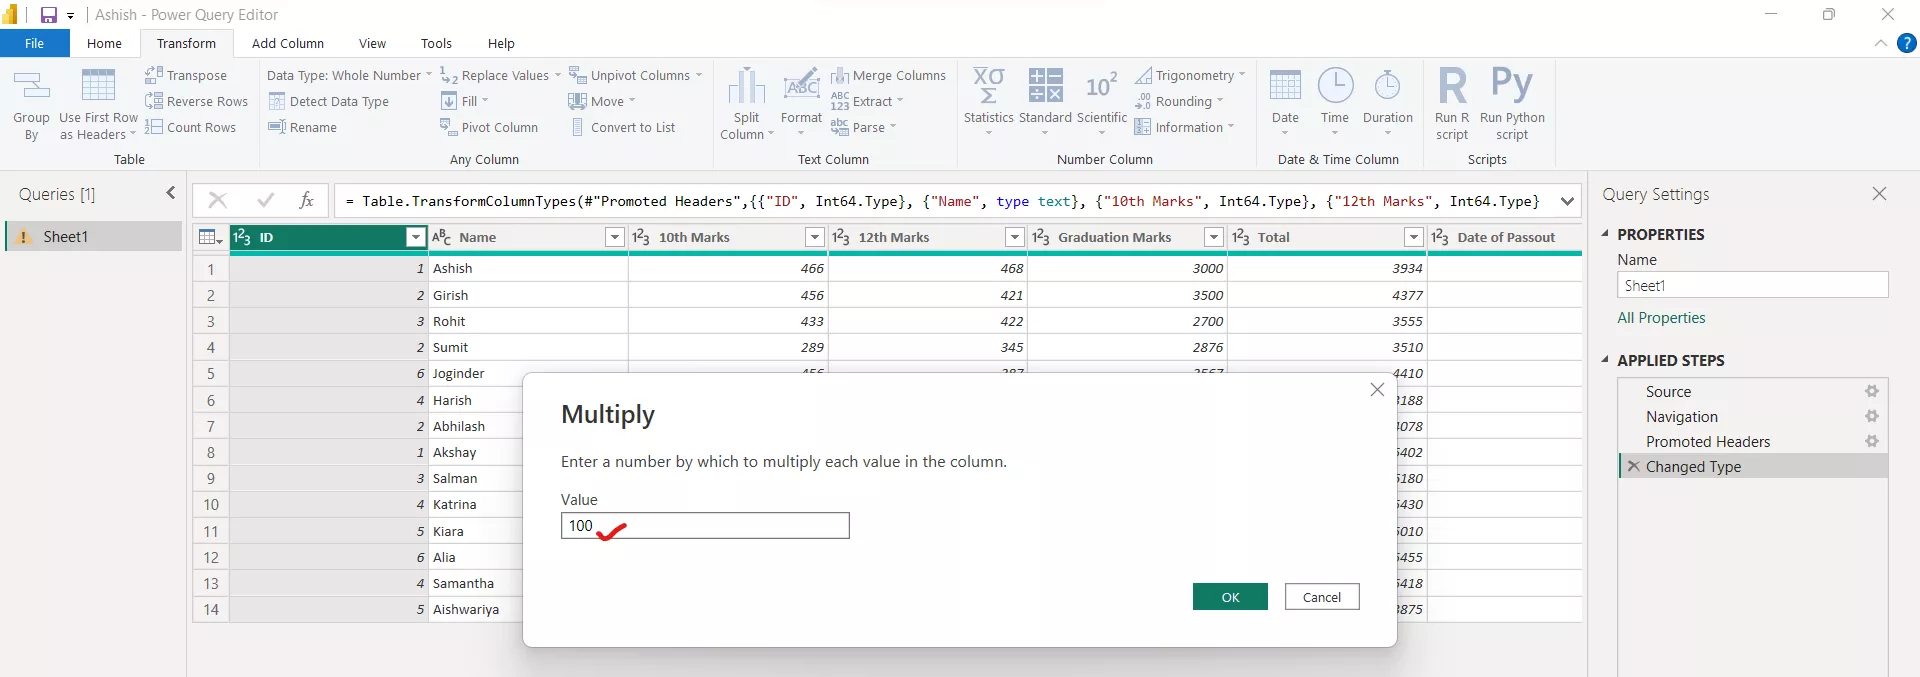Click Run R script
This screenshot has width=1920, height=677.
click(1452, 103)
